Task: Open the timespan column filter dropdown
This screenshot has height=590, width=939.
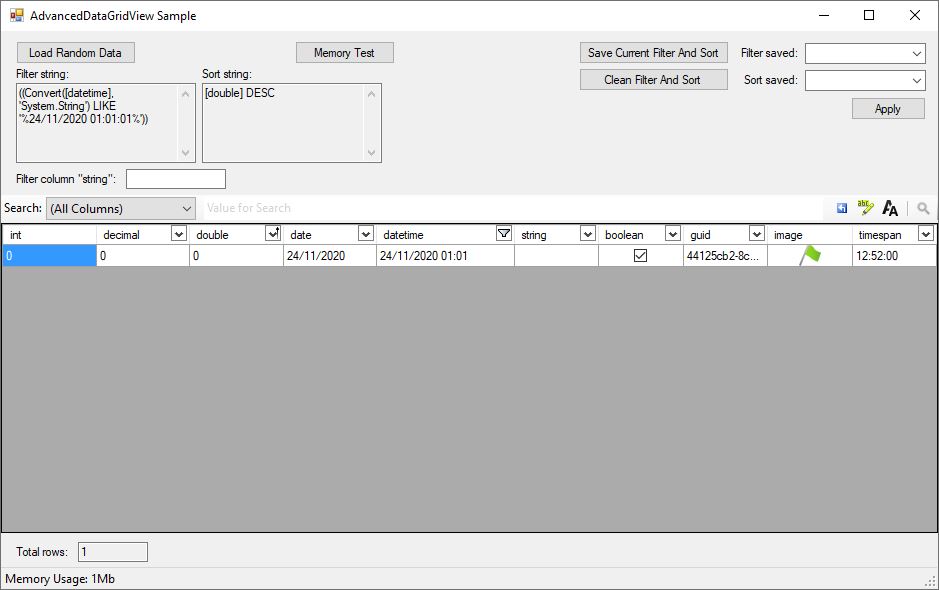Action: coord(924,233)
